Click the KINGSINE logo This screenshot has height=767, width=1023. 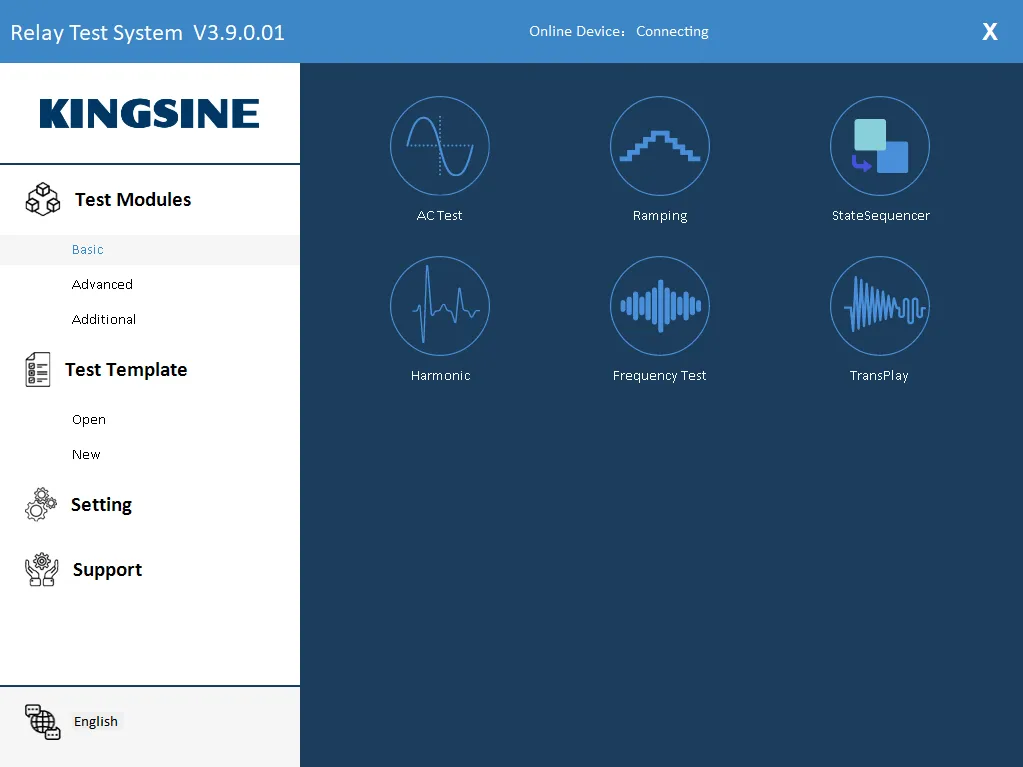[150, 114]
